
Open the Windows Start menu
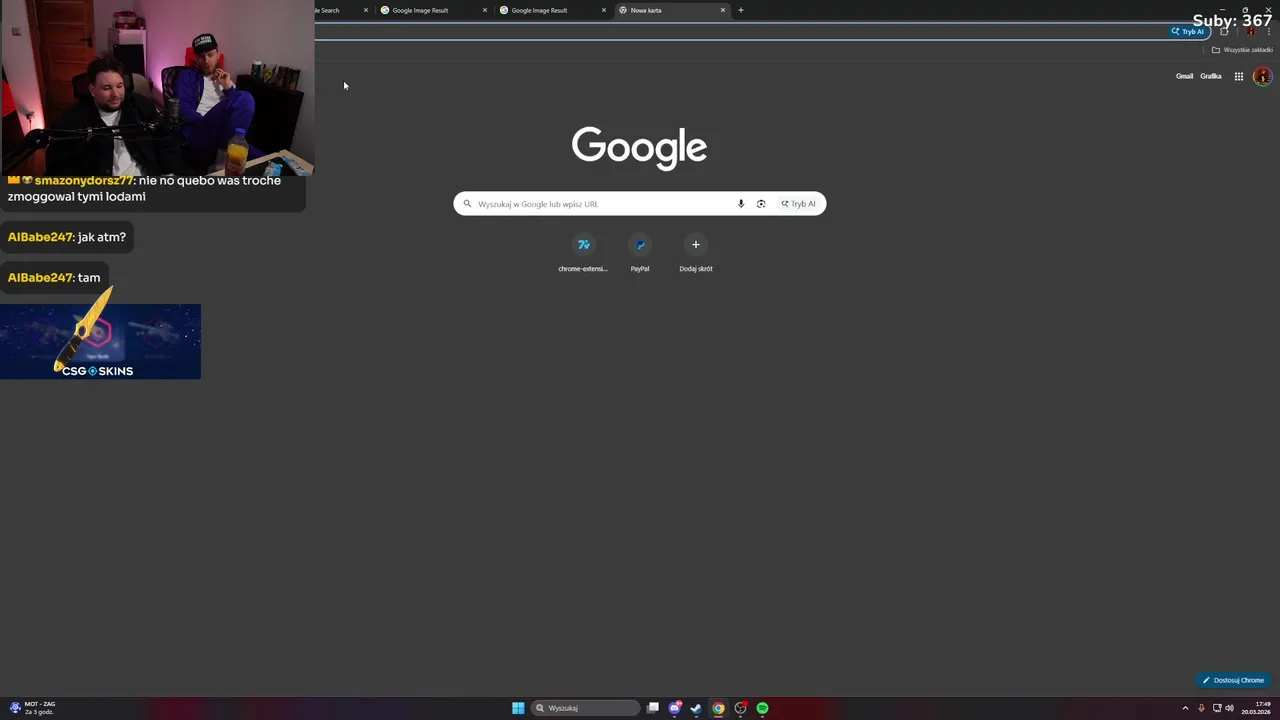(518, 708)
